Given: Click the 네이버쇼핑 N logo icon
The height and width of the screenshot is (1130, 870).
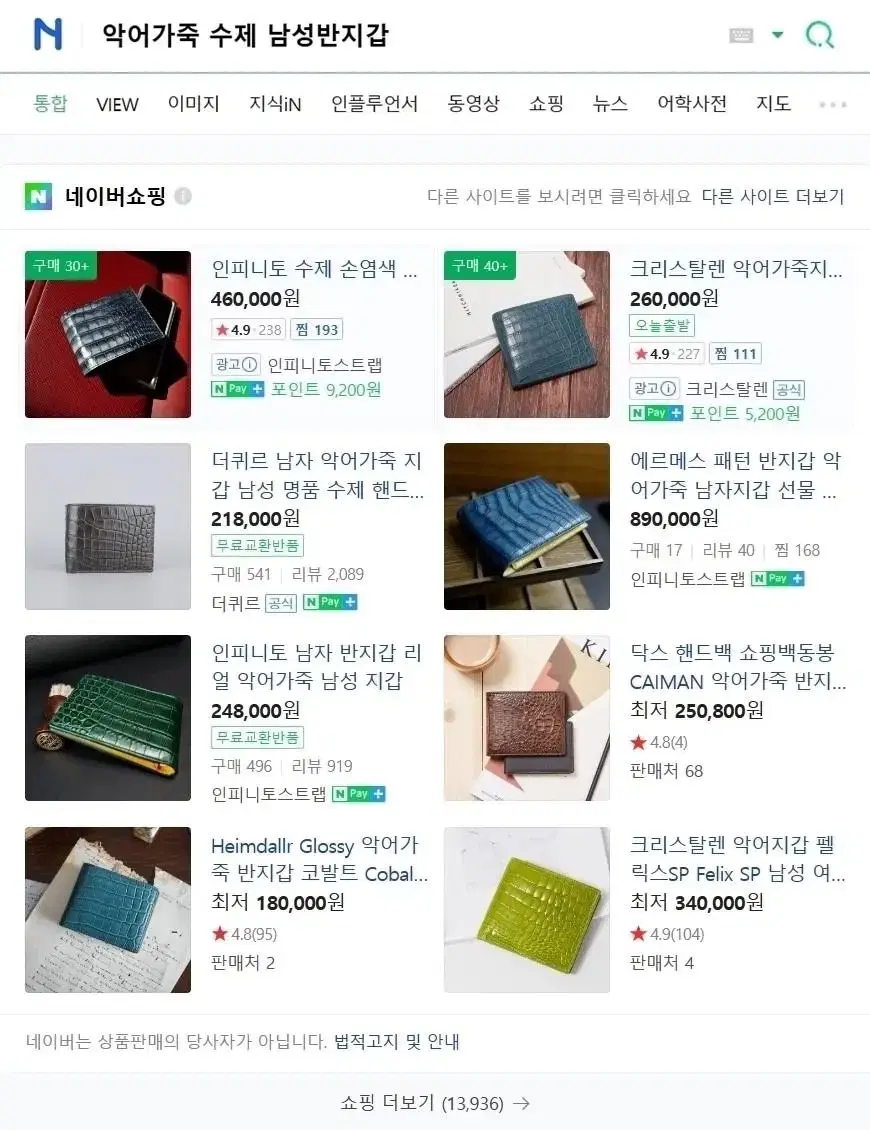Looking at the screenshot, I should pyautogui.click(x=38, y=196).
